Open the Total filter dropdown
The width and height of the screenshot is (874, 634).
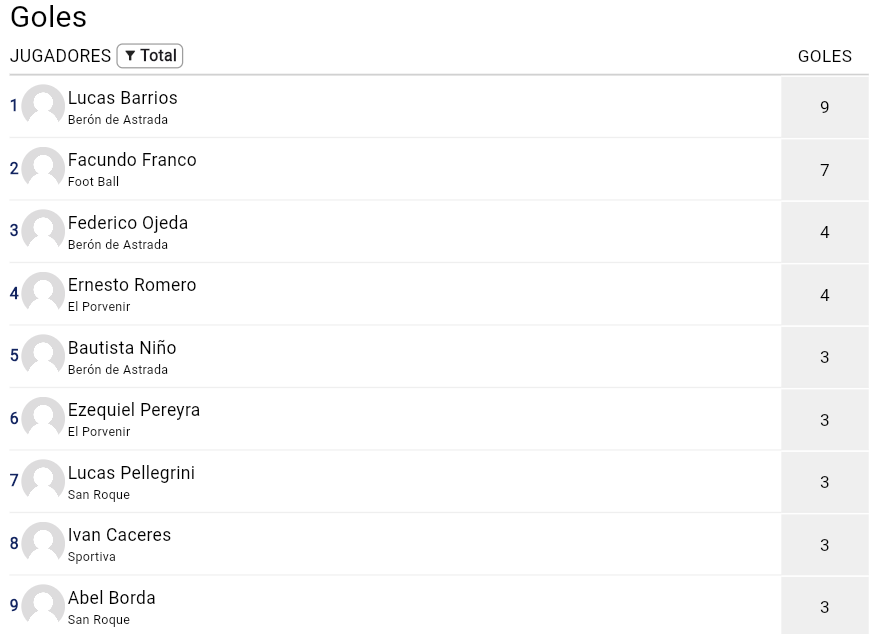(150, 56)
